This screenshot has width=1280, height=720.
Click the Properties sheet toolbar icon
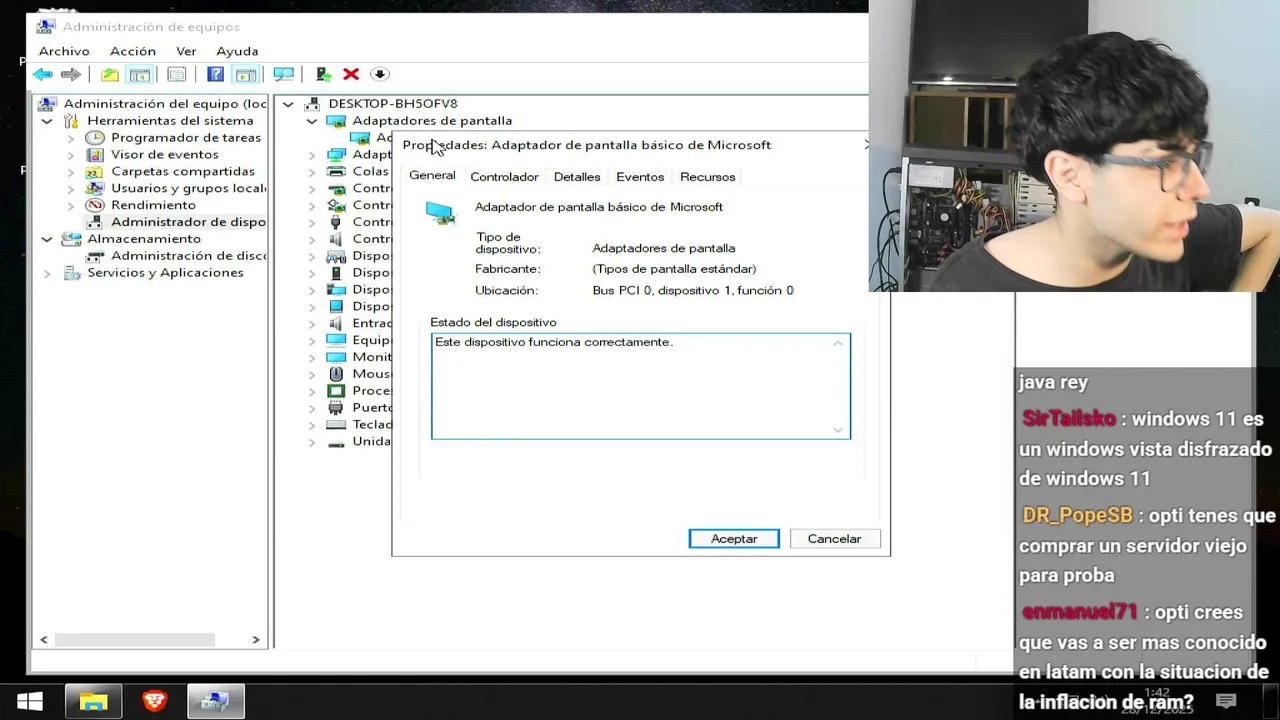(x=177, y=74)
